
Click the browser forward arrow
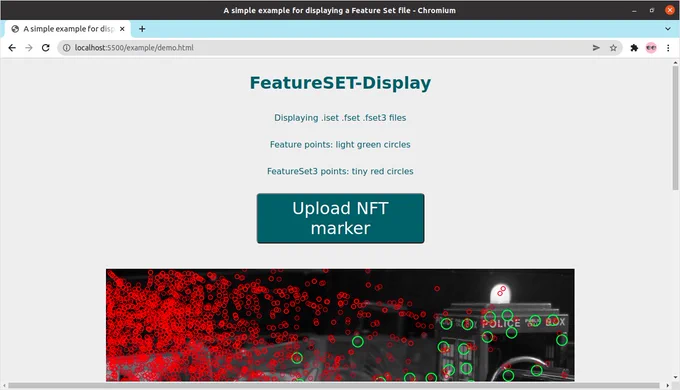(x=29, y=48)
